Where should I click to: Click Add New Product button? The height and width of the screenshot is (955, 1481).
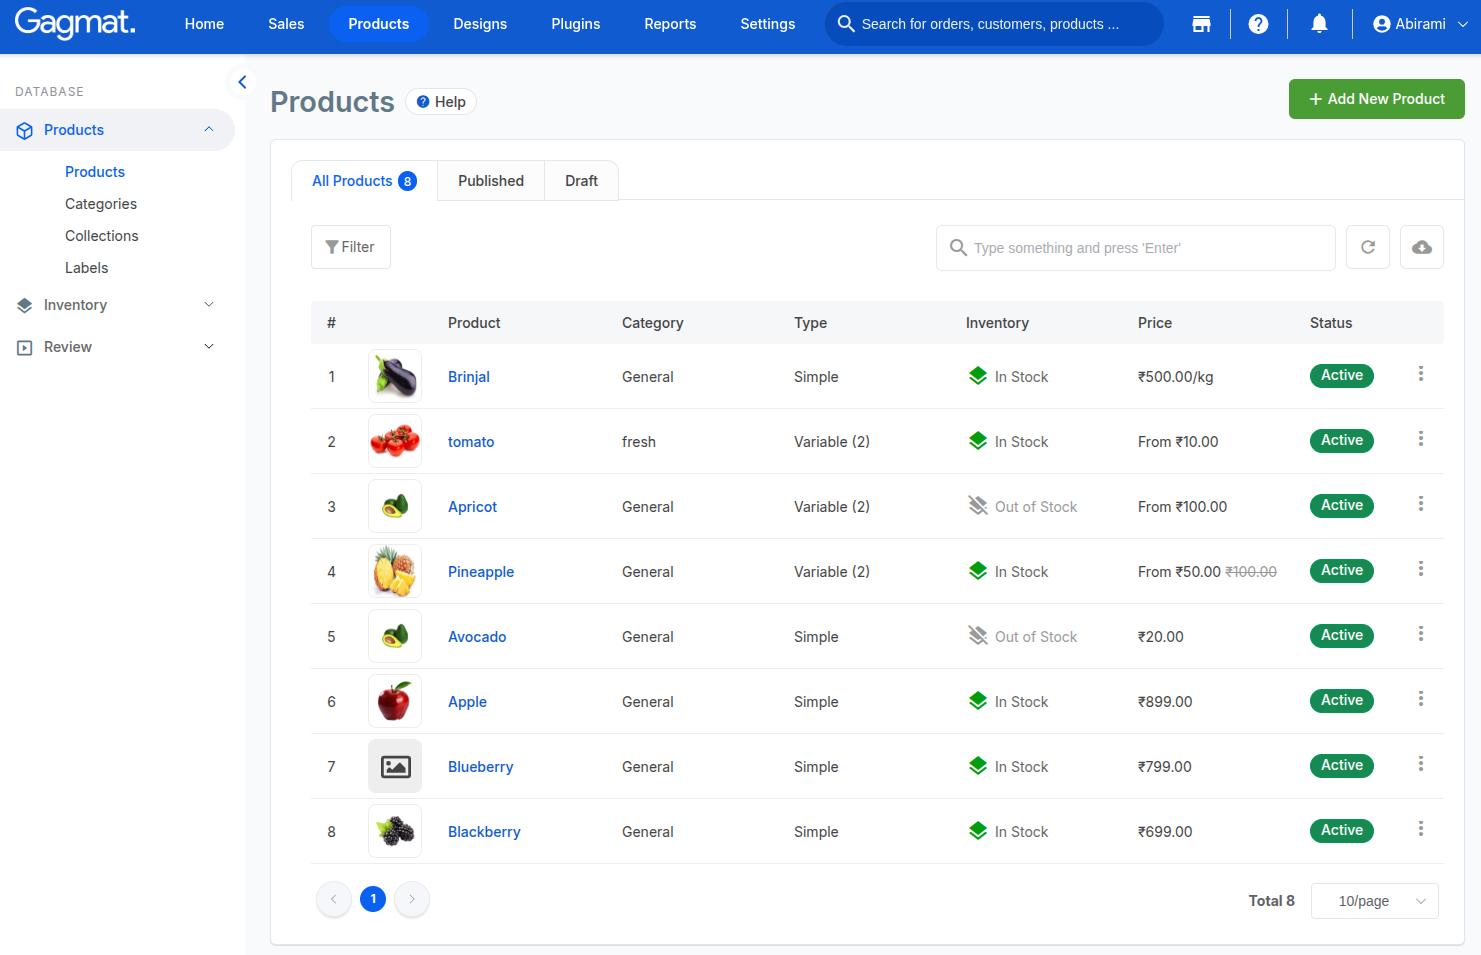tap(1376, 99)
